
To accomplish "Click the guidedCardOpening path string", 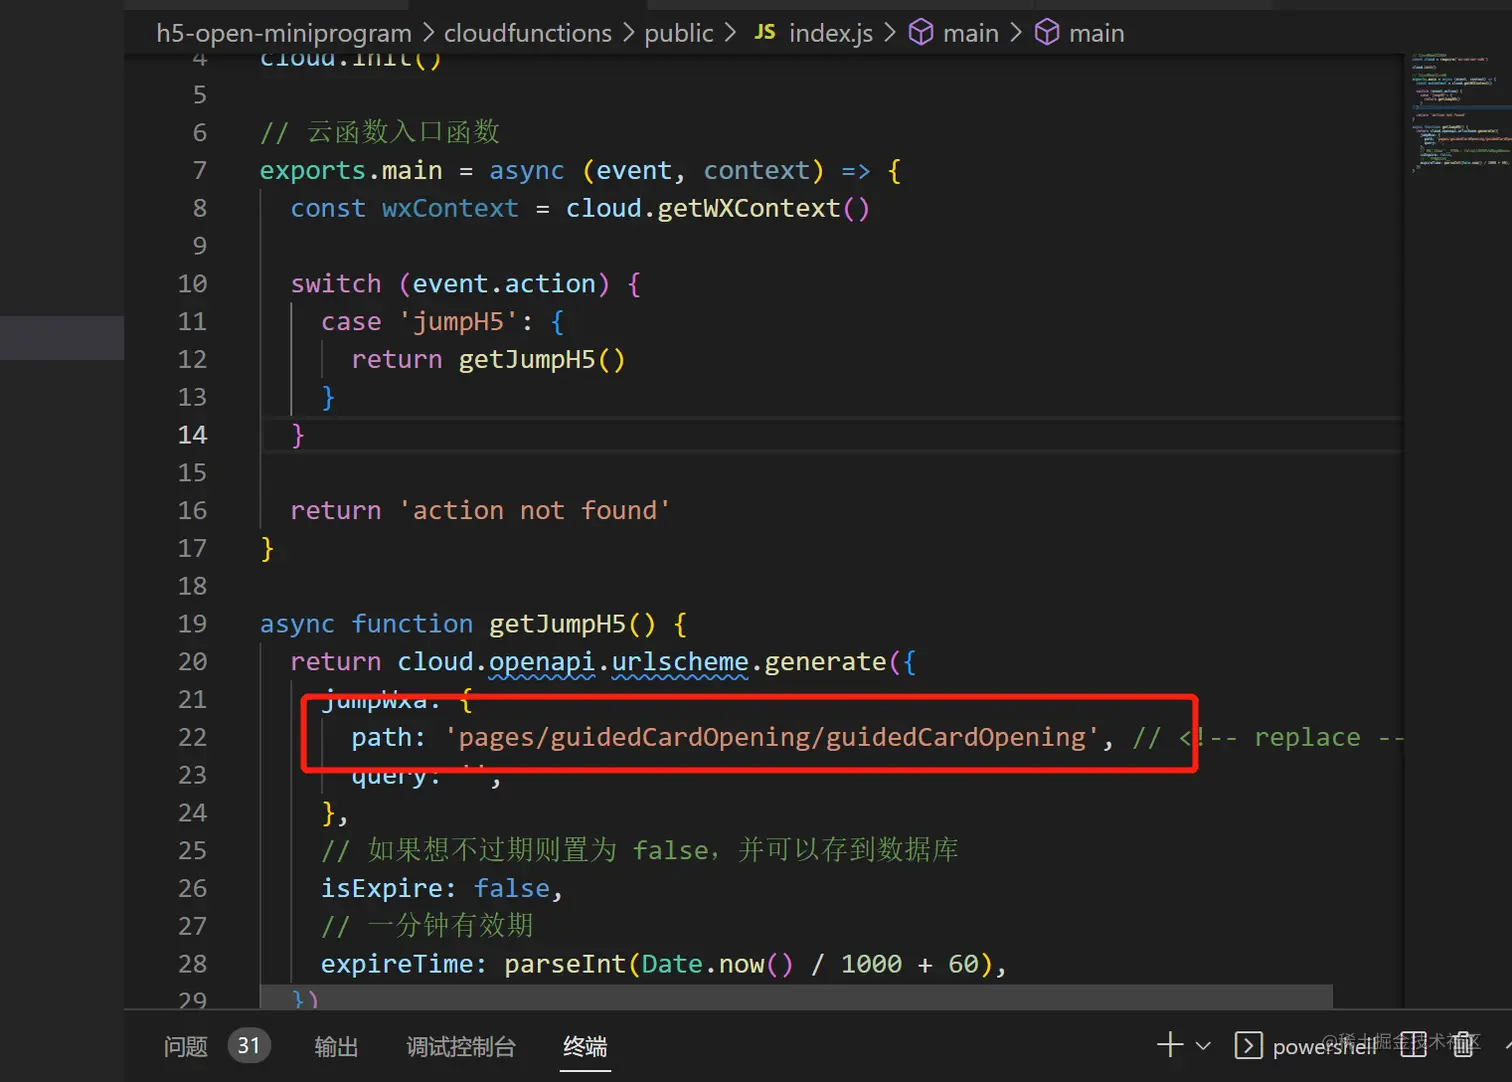I will tap(772, 737).
